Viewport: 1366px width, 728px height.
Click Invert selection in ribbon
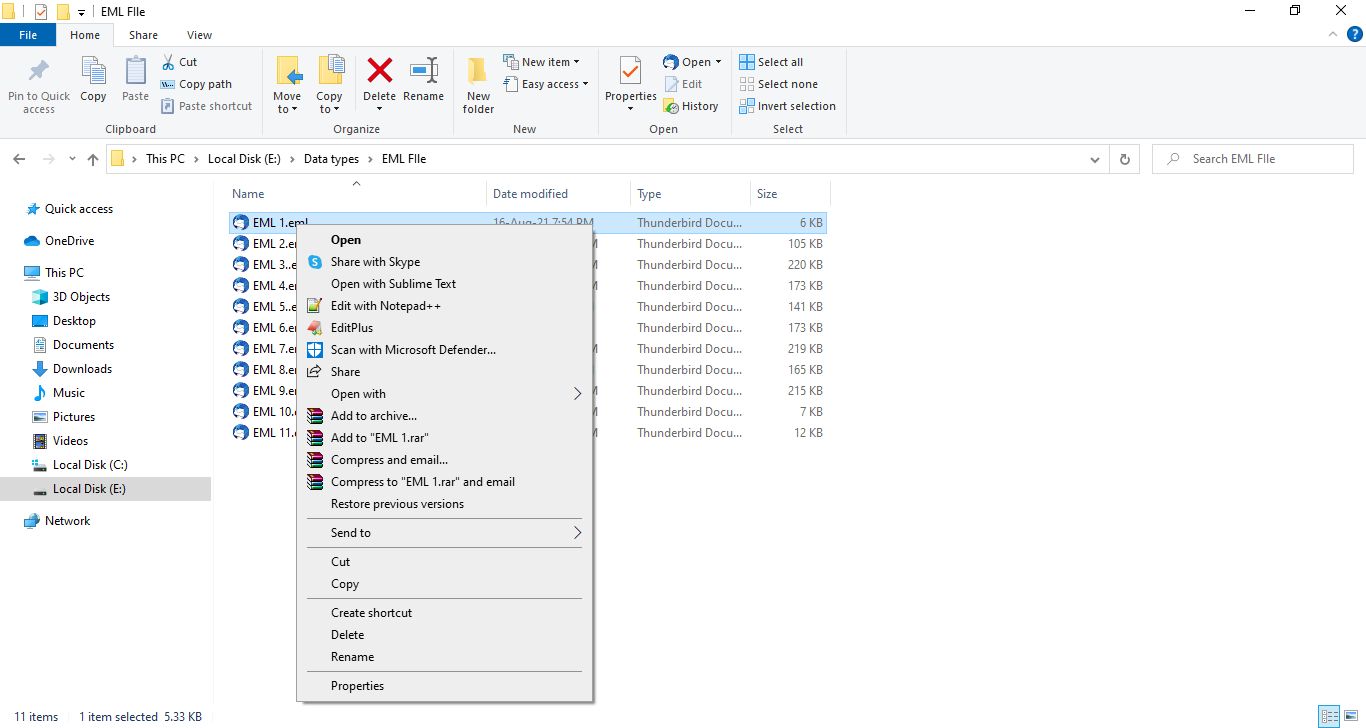[787, 106]
